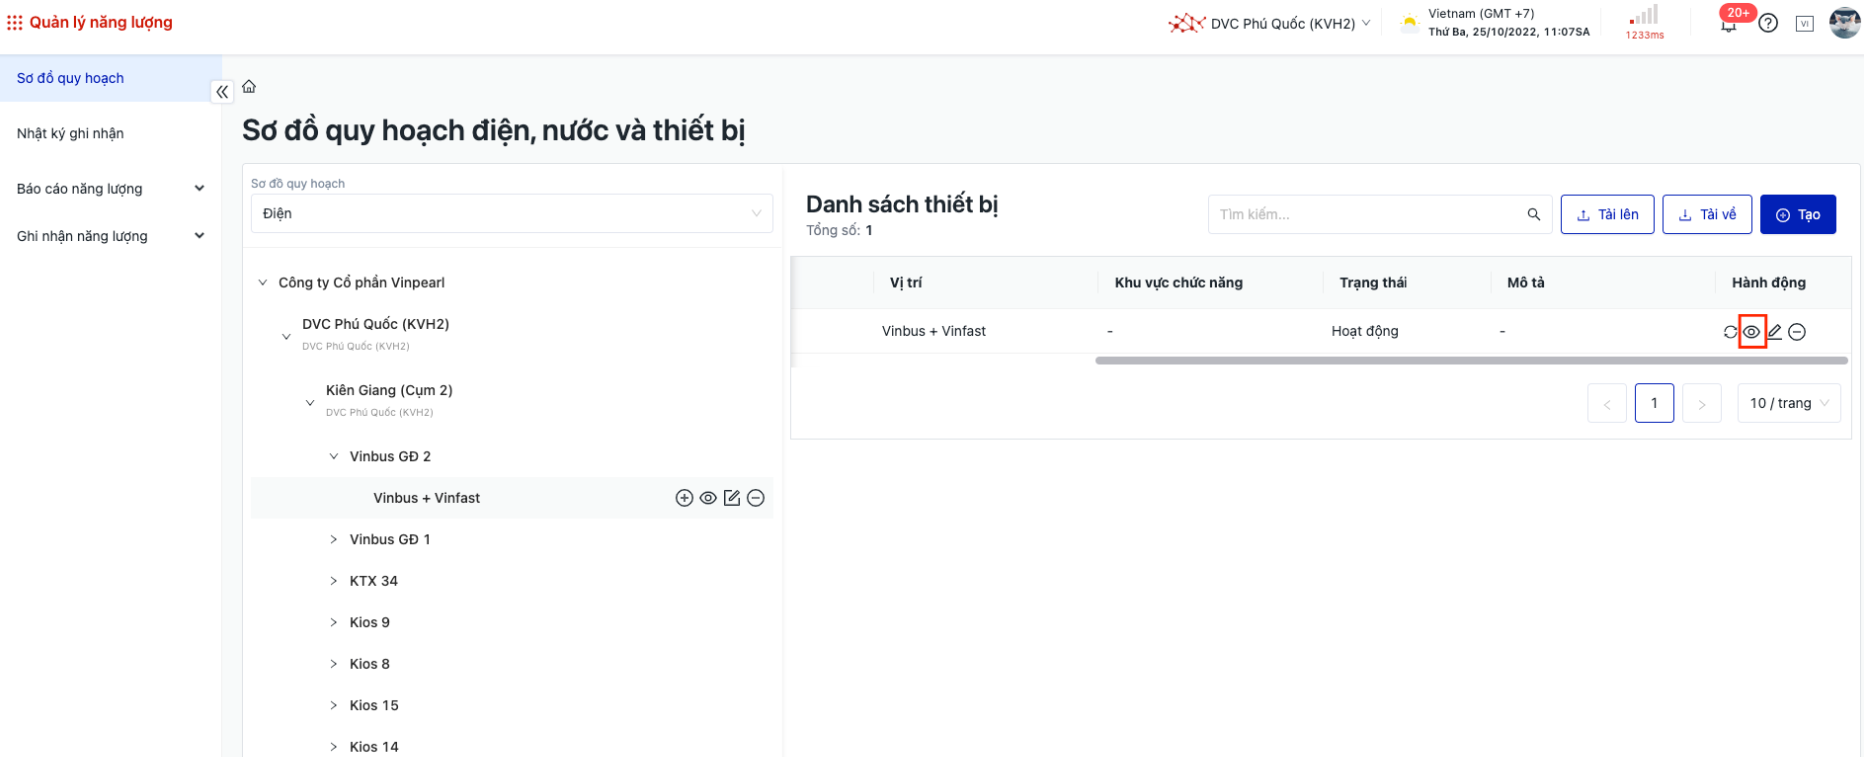
Task: Change the 10 / trang page size
Action: coord(1788,403)
